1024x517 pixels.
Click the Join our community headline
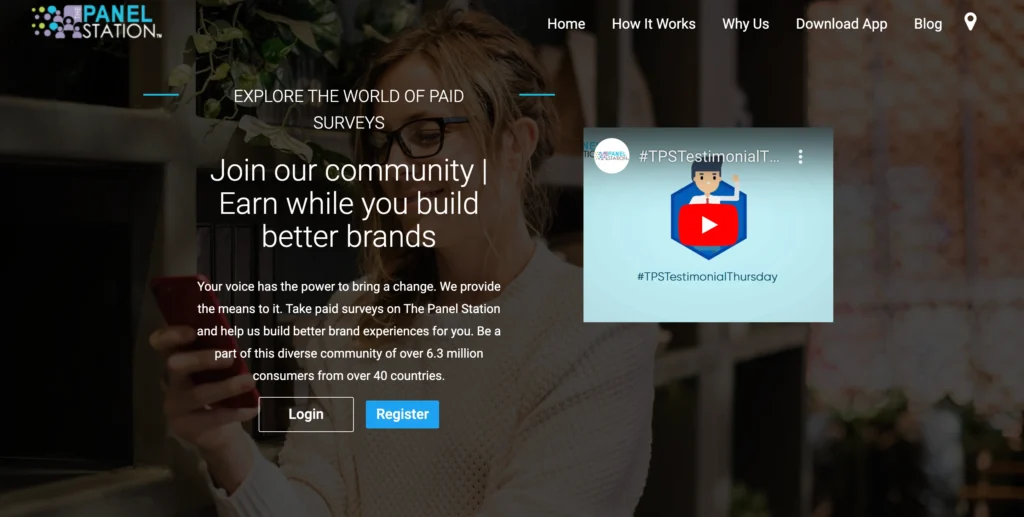tap(349, 203)
